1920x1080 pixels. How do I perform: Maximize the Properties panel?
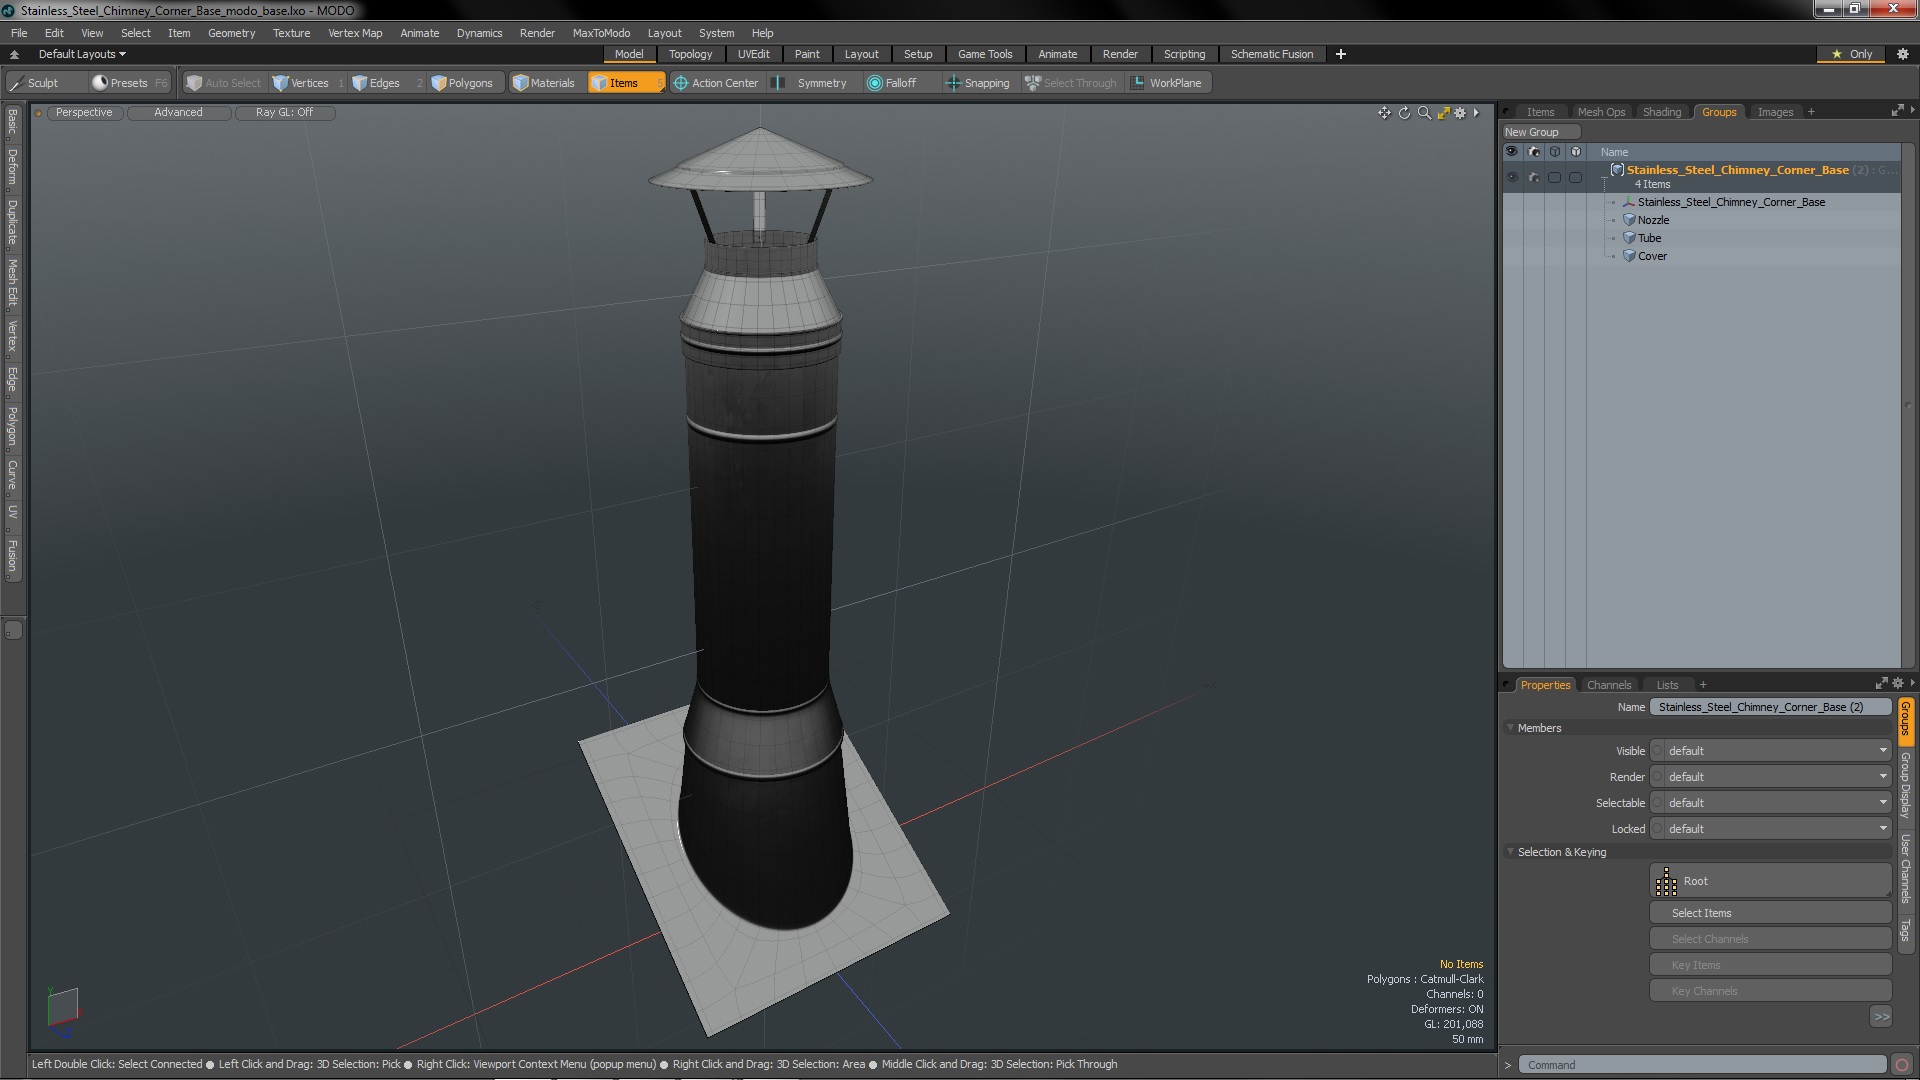[x=1881, y=684]
